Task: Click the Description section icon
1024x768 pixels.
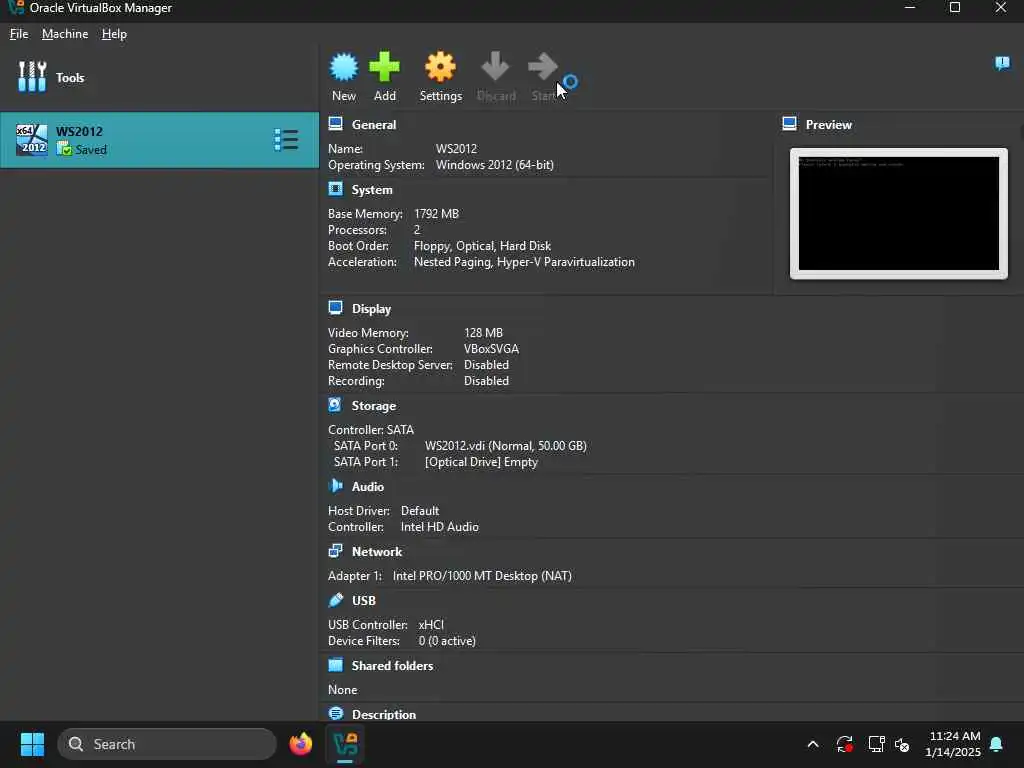Action: (336, 713)
